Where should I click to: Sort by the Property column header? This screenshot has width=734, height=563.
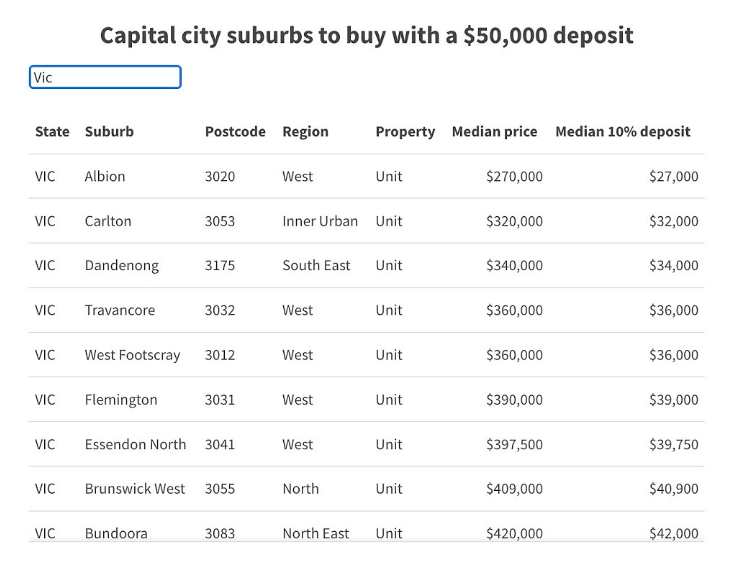pos(405,132)
